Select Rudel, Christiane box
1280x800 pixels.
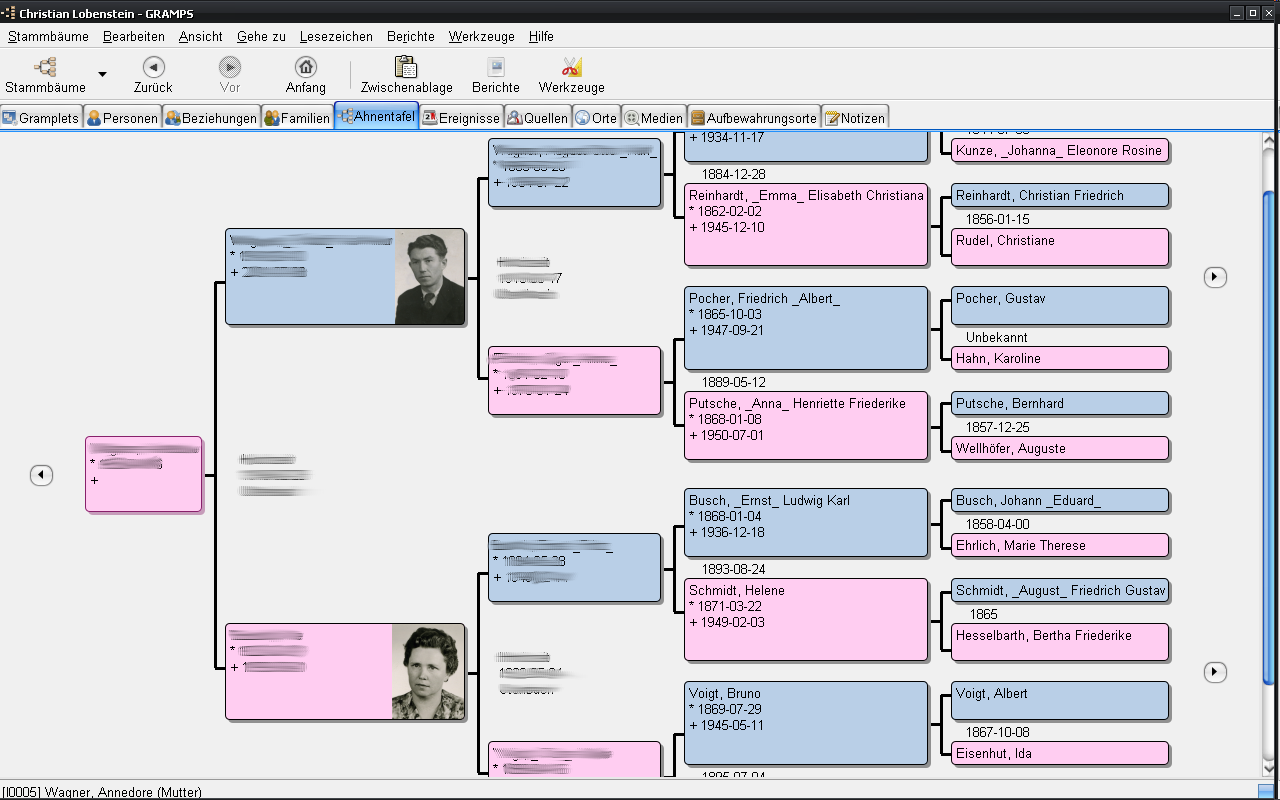coord(1060,247)
